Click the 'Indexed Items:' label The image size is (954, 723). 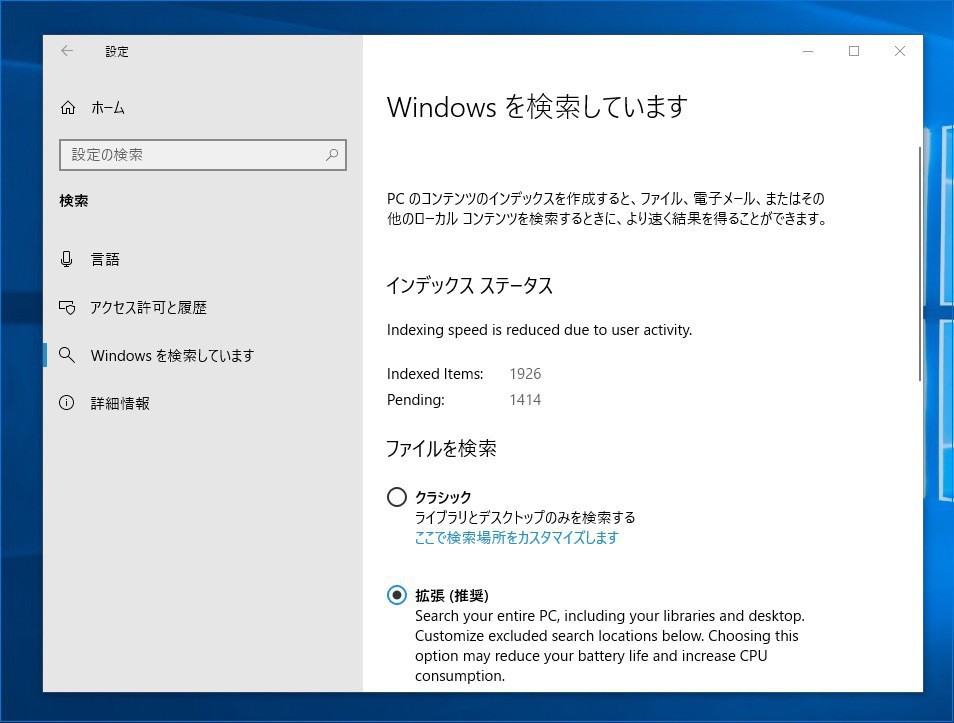(x=435, y=374)
